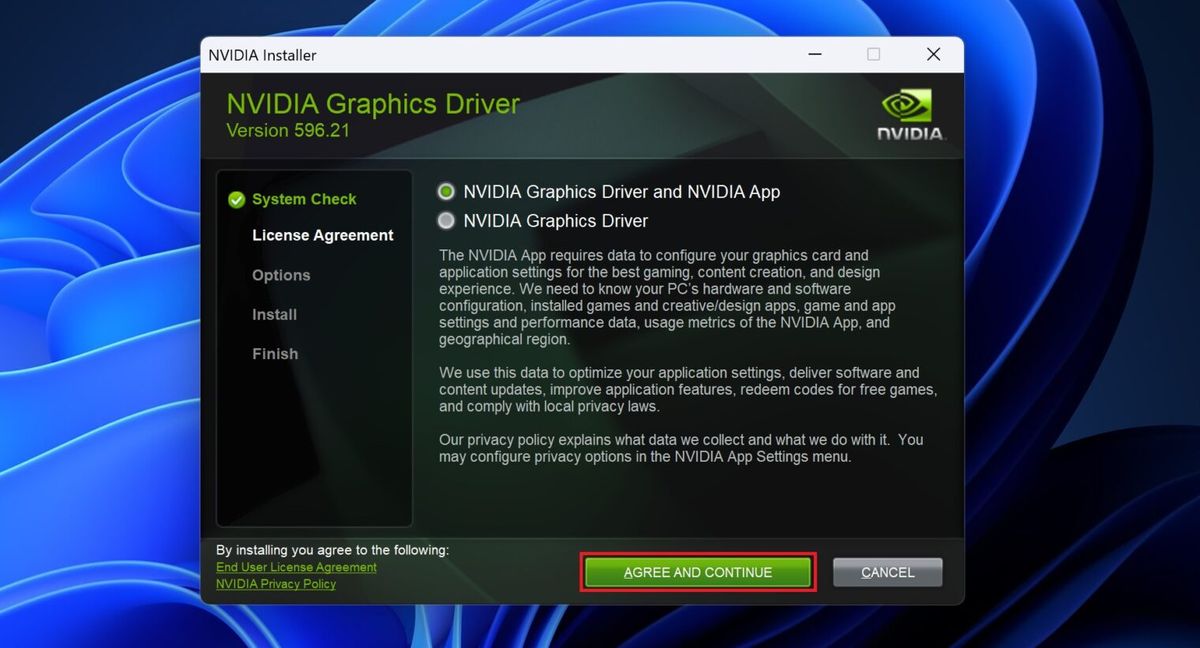The width and height of the screenshot is (1200, 648).
Task: Click the NVIDIA Installer title bar text
Action: pyautogui.click(x=262, y=55)
